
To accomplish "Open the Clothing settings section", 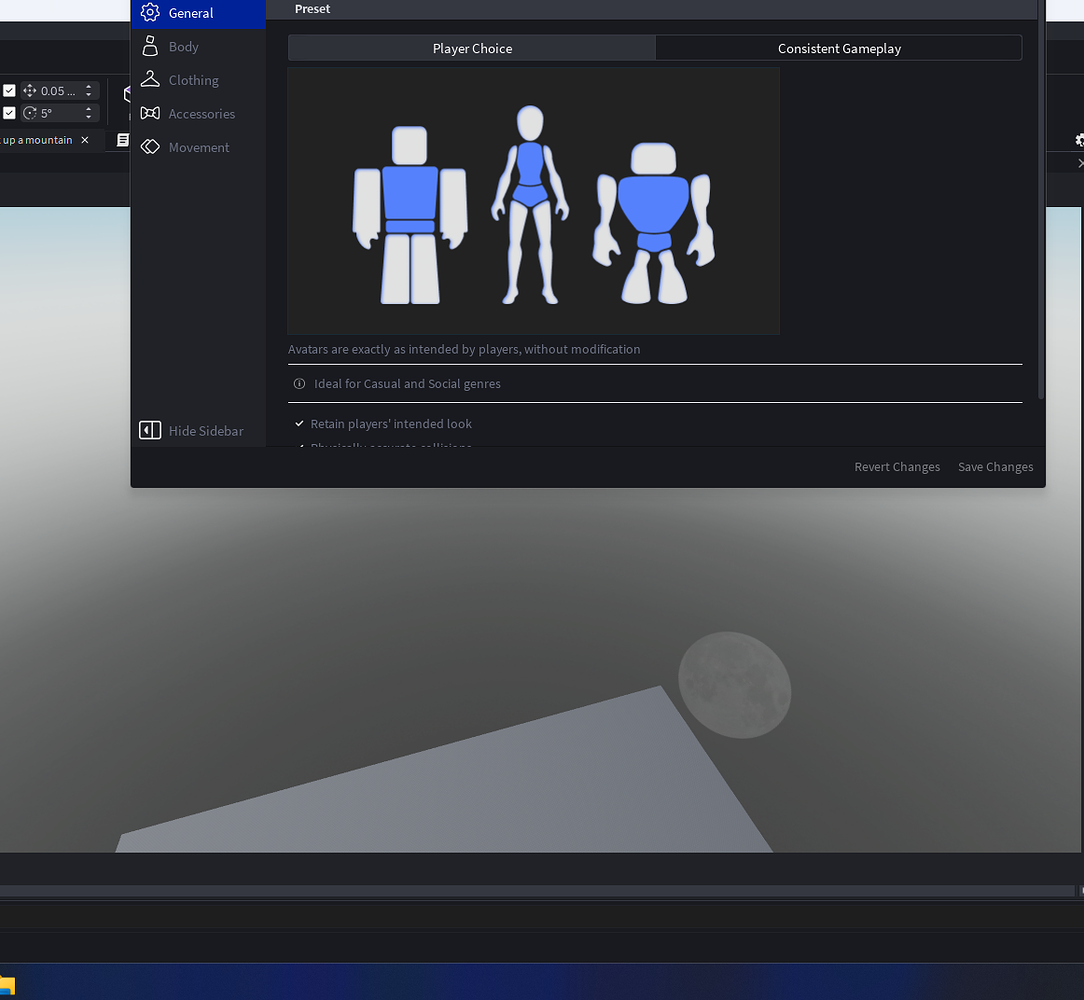I will click(198, 80).
